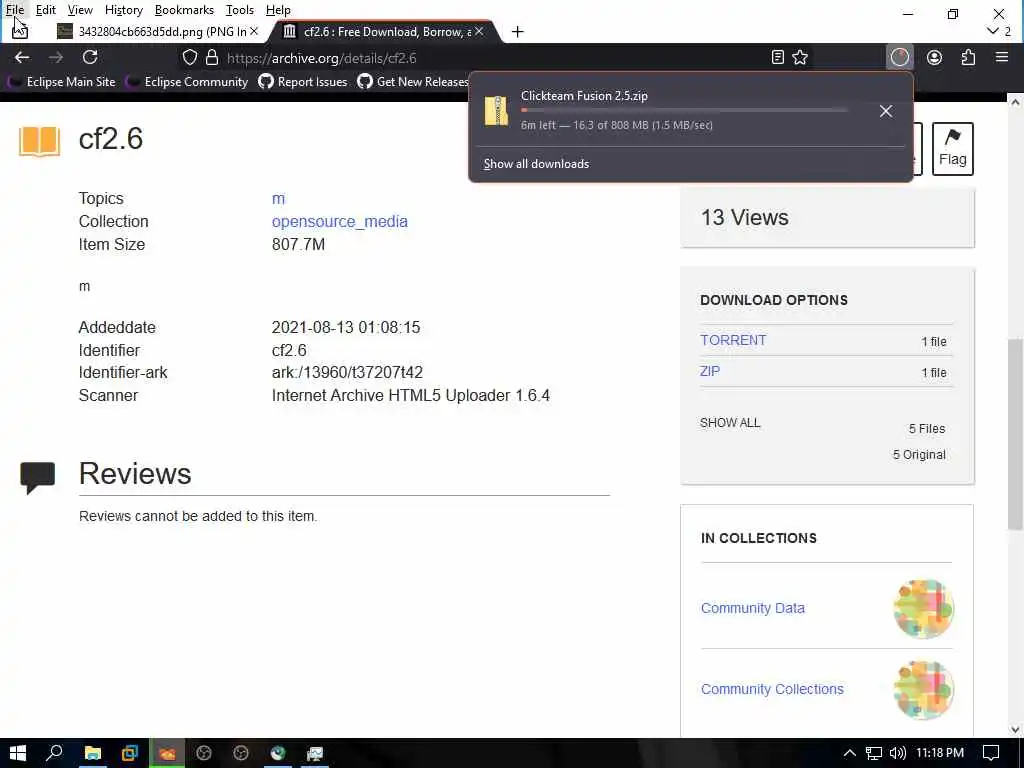
Task: Open the Bookmarks menu
Action: tap(184, 10)
